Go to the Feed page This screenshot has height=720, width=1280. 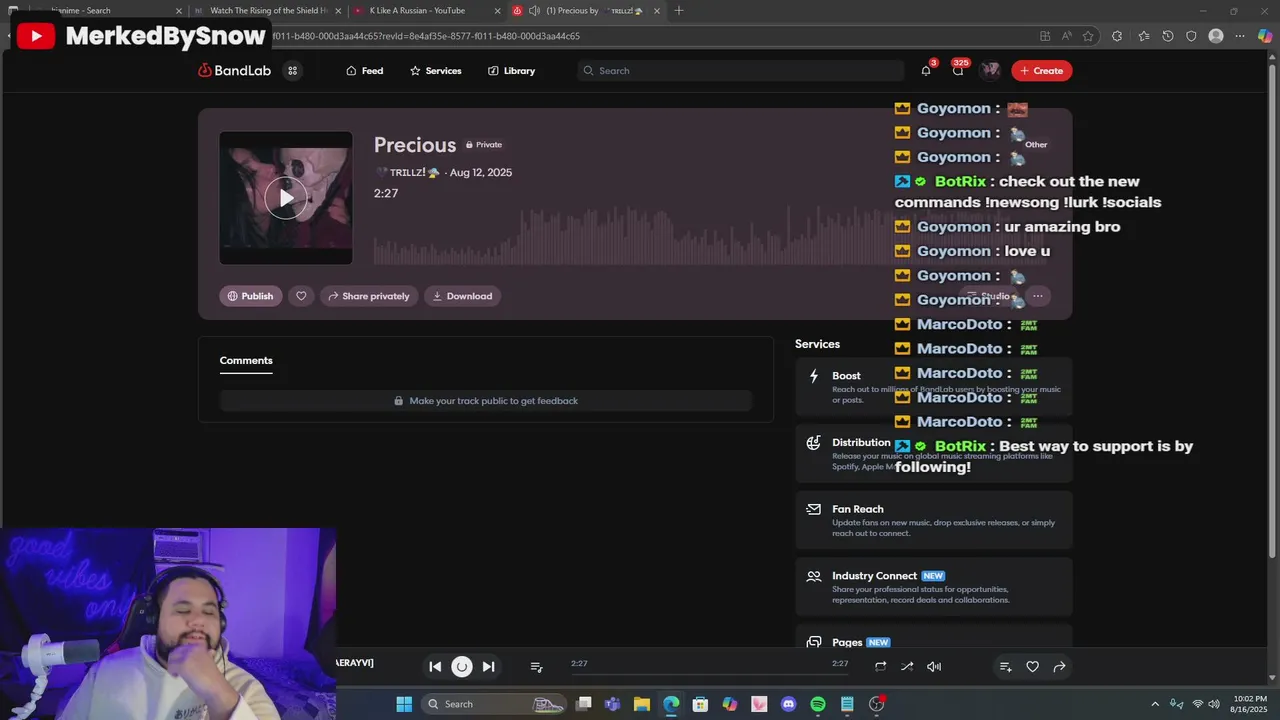click(x=364, y=71)
